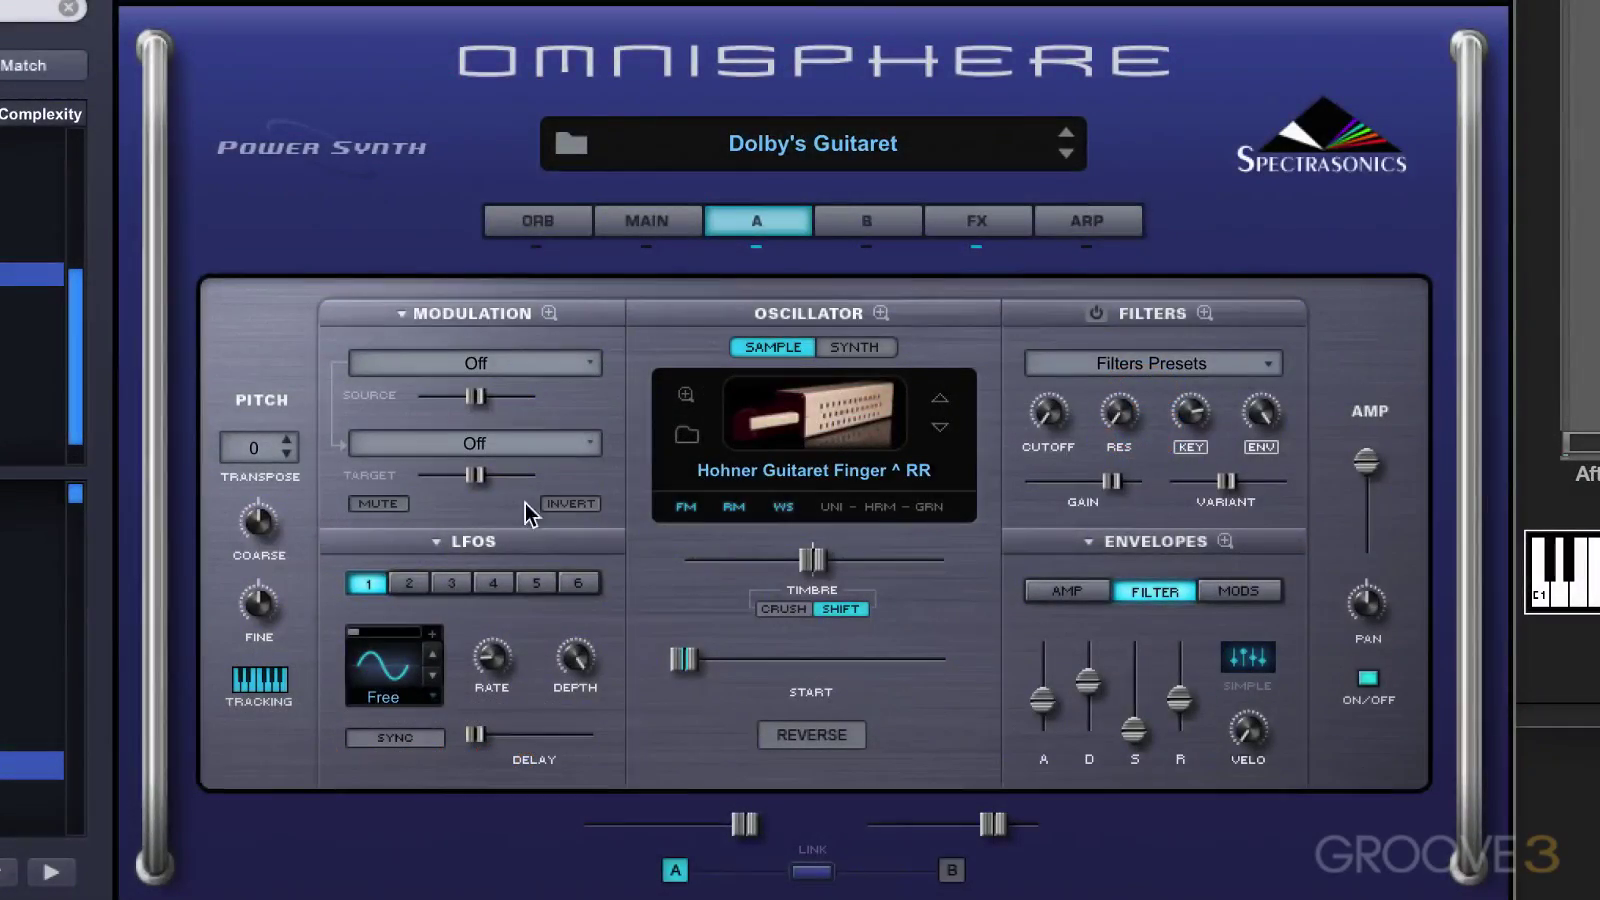Click the Hohner Guitaret soundsource thumbnail

814,413
